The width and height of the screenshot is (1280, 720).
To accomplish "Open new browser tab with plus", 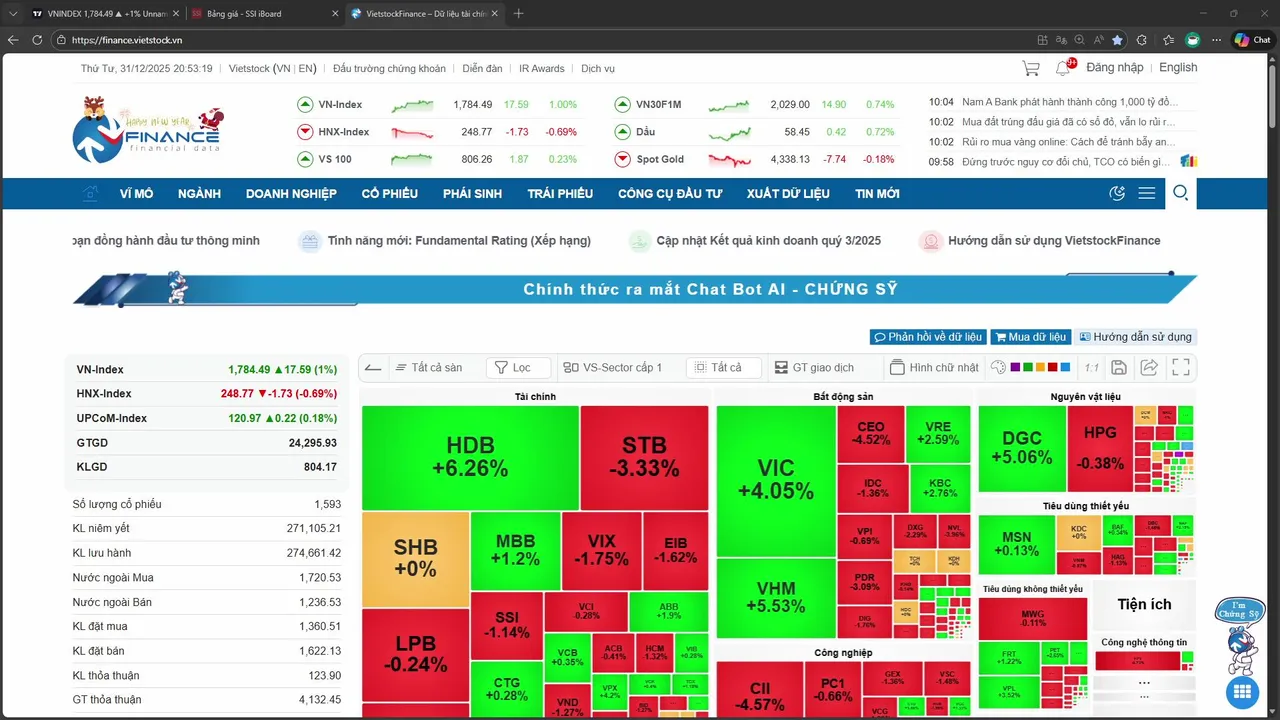I will (518, 14).
